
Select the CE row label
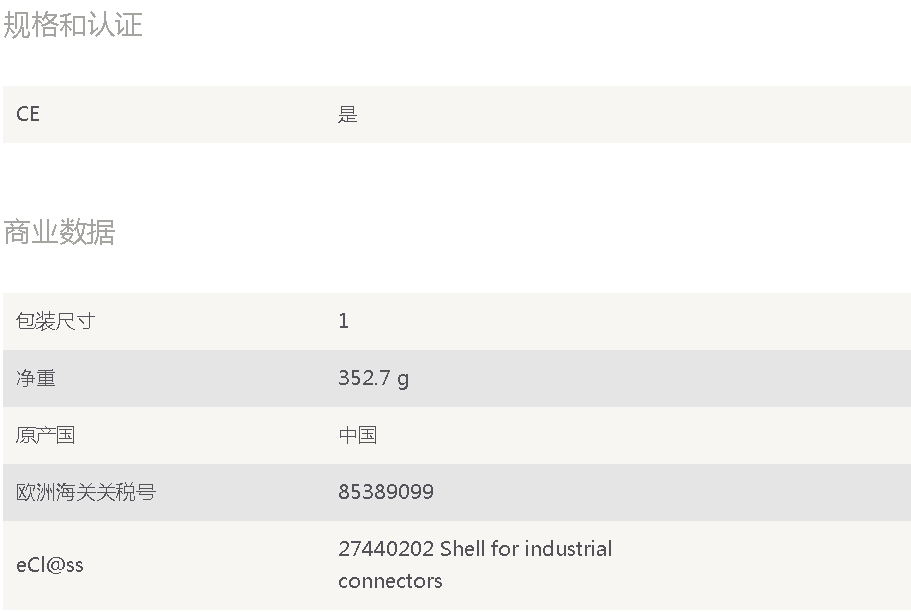[x=28, y=114]
